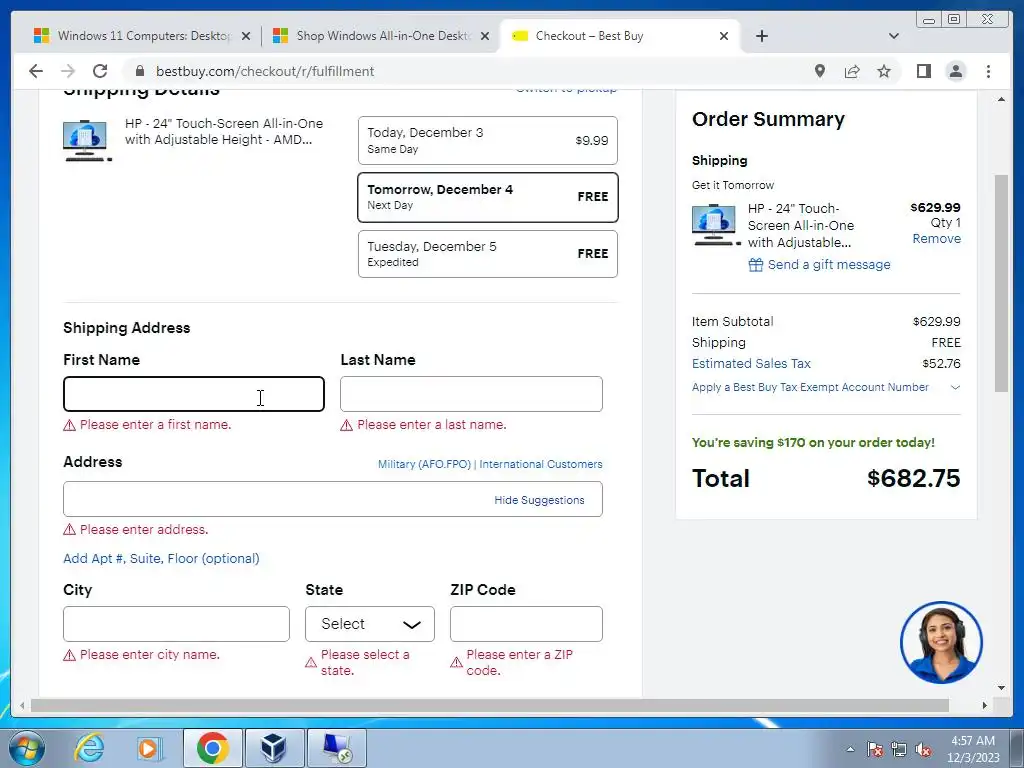Click the Action Center flag tray icon

point(875,749)
